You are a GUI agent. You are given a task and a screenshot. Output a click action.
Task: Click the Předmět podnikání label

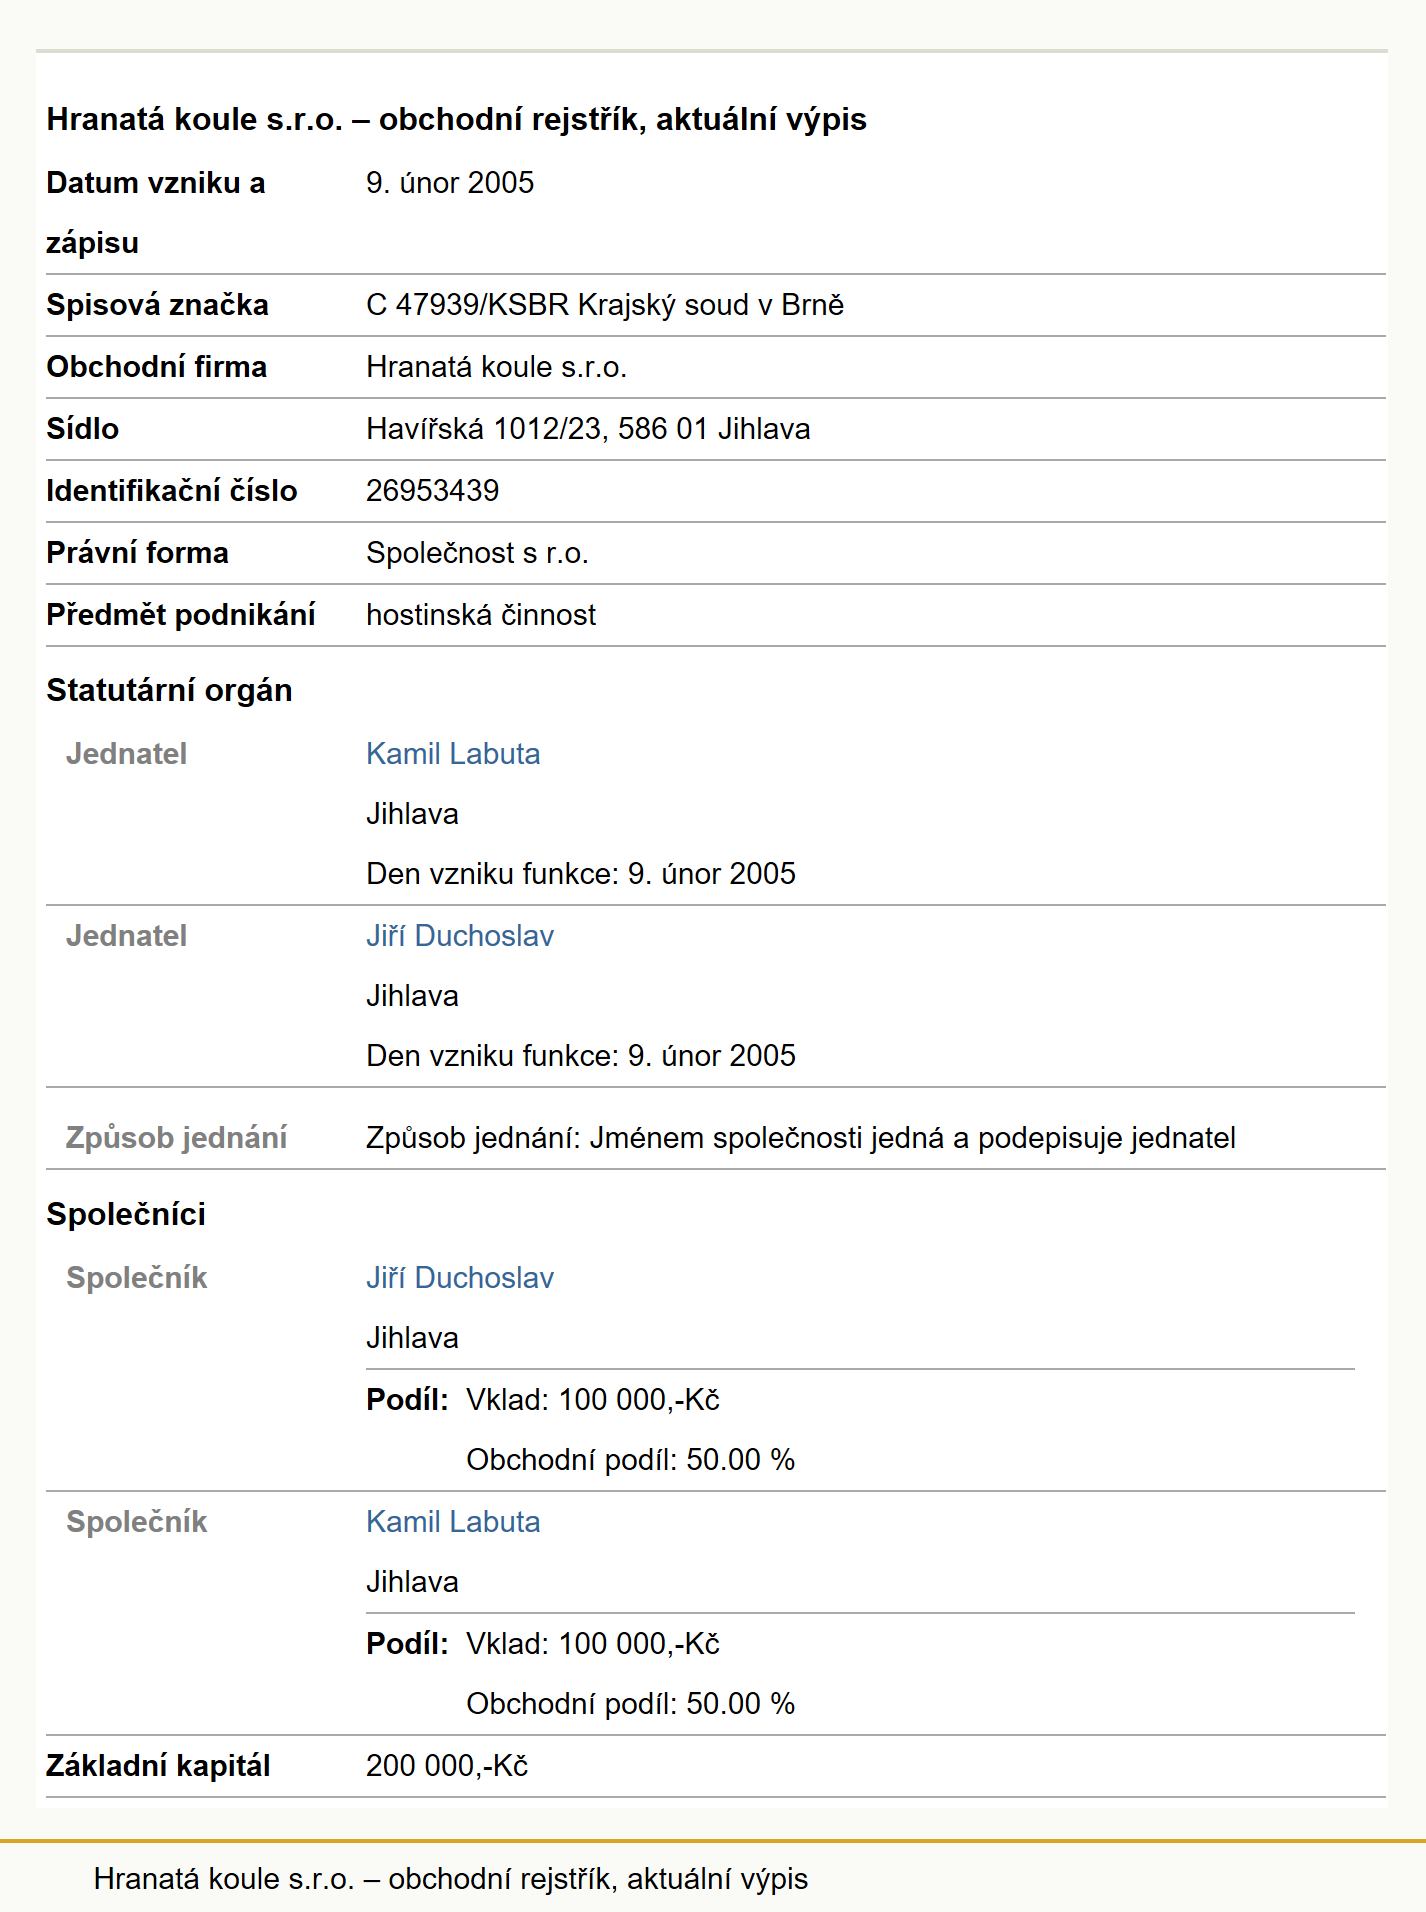pos(181,615)
